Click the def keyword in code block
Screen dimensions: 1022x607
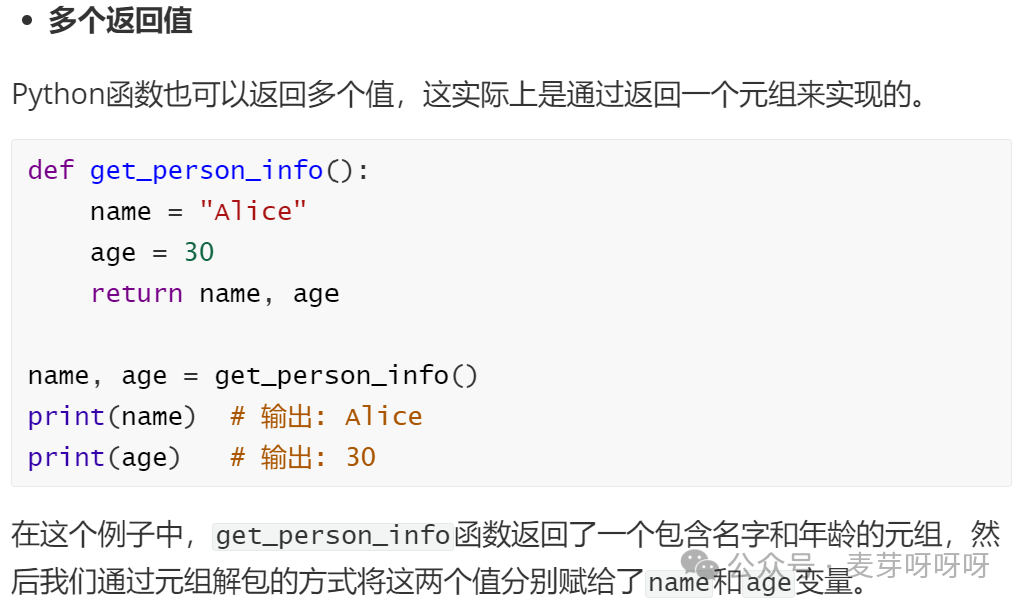[x=51, y=170]
